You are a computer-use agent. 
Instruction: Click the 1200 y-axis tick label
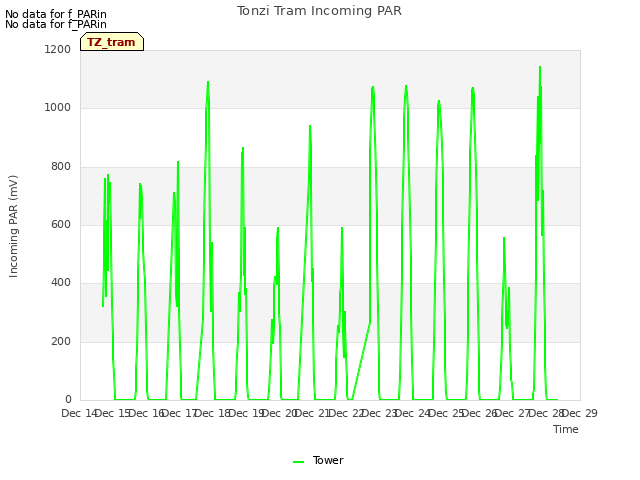(x=58, y=49)
